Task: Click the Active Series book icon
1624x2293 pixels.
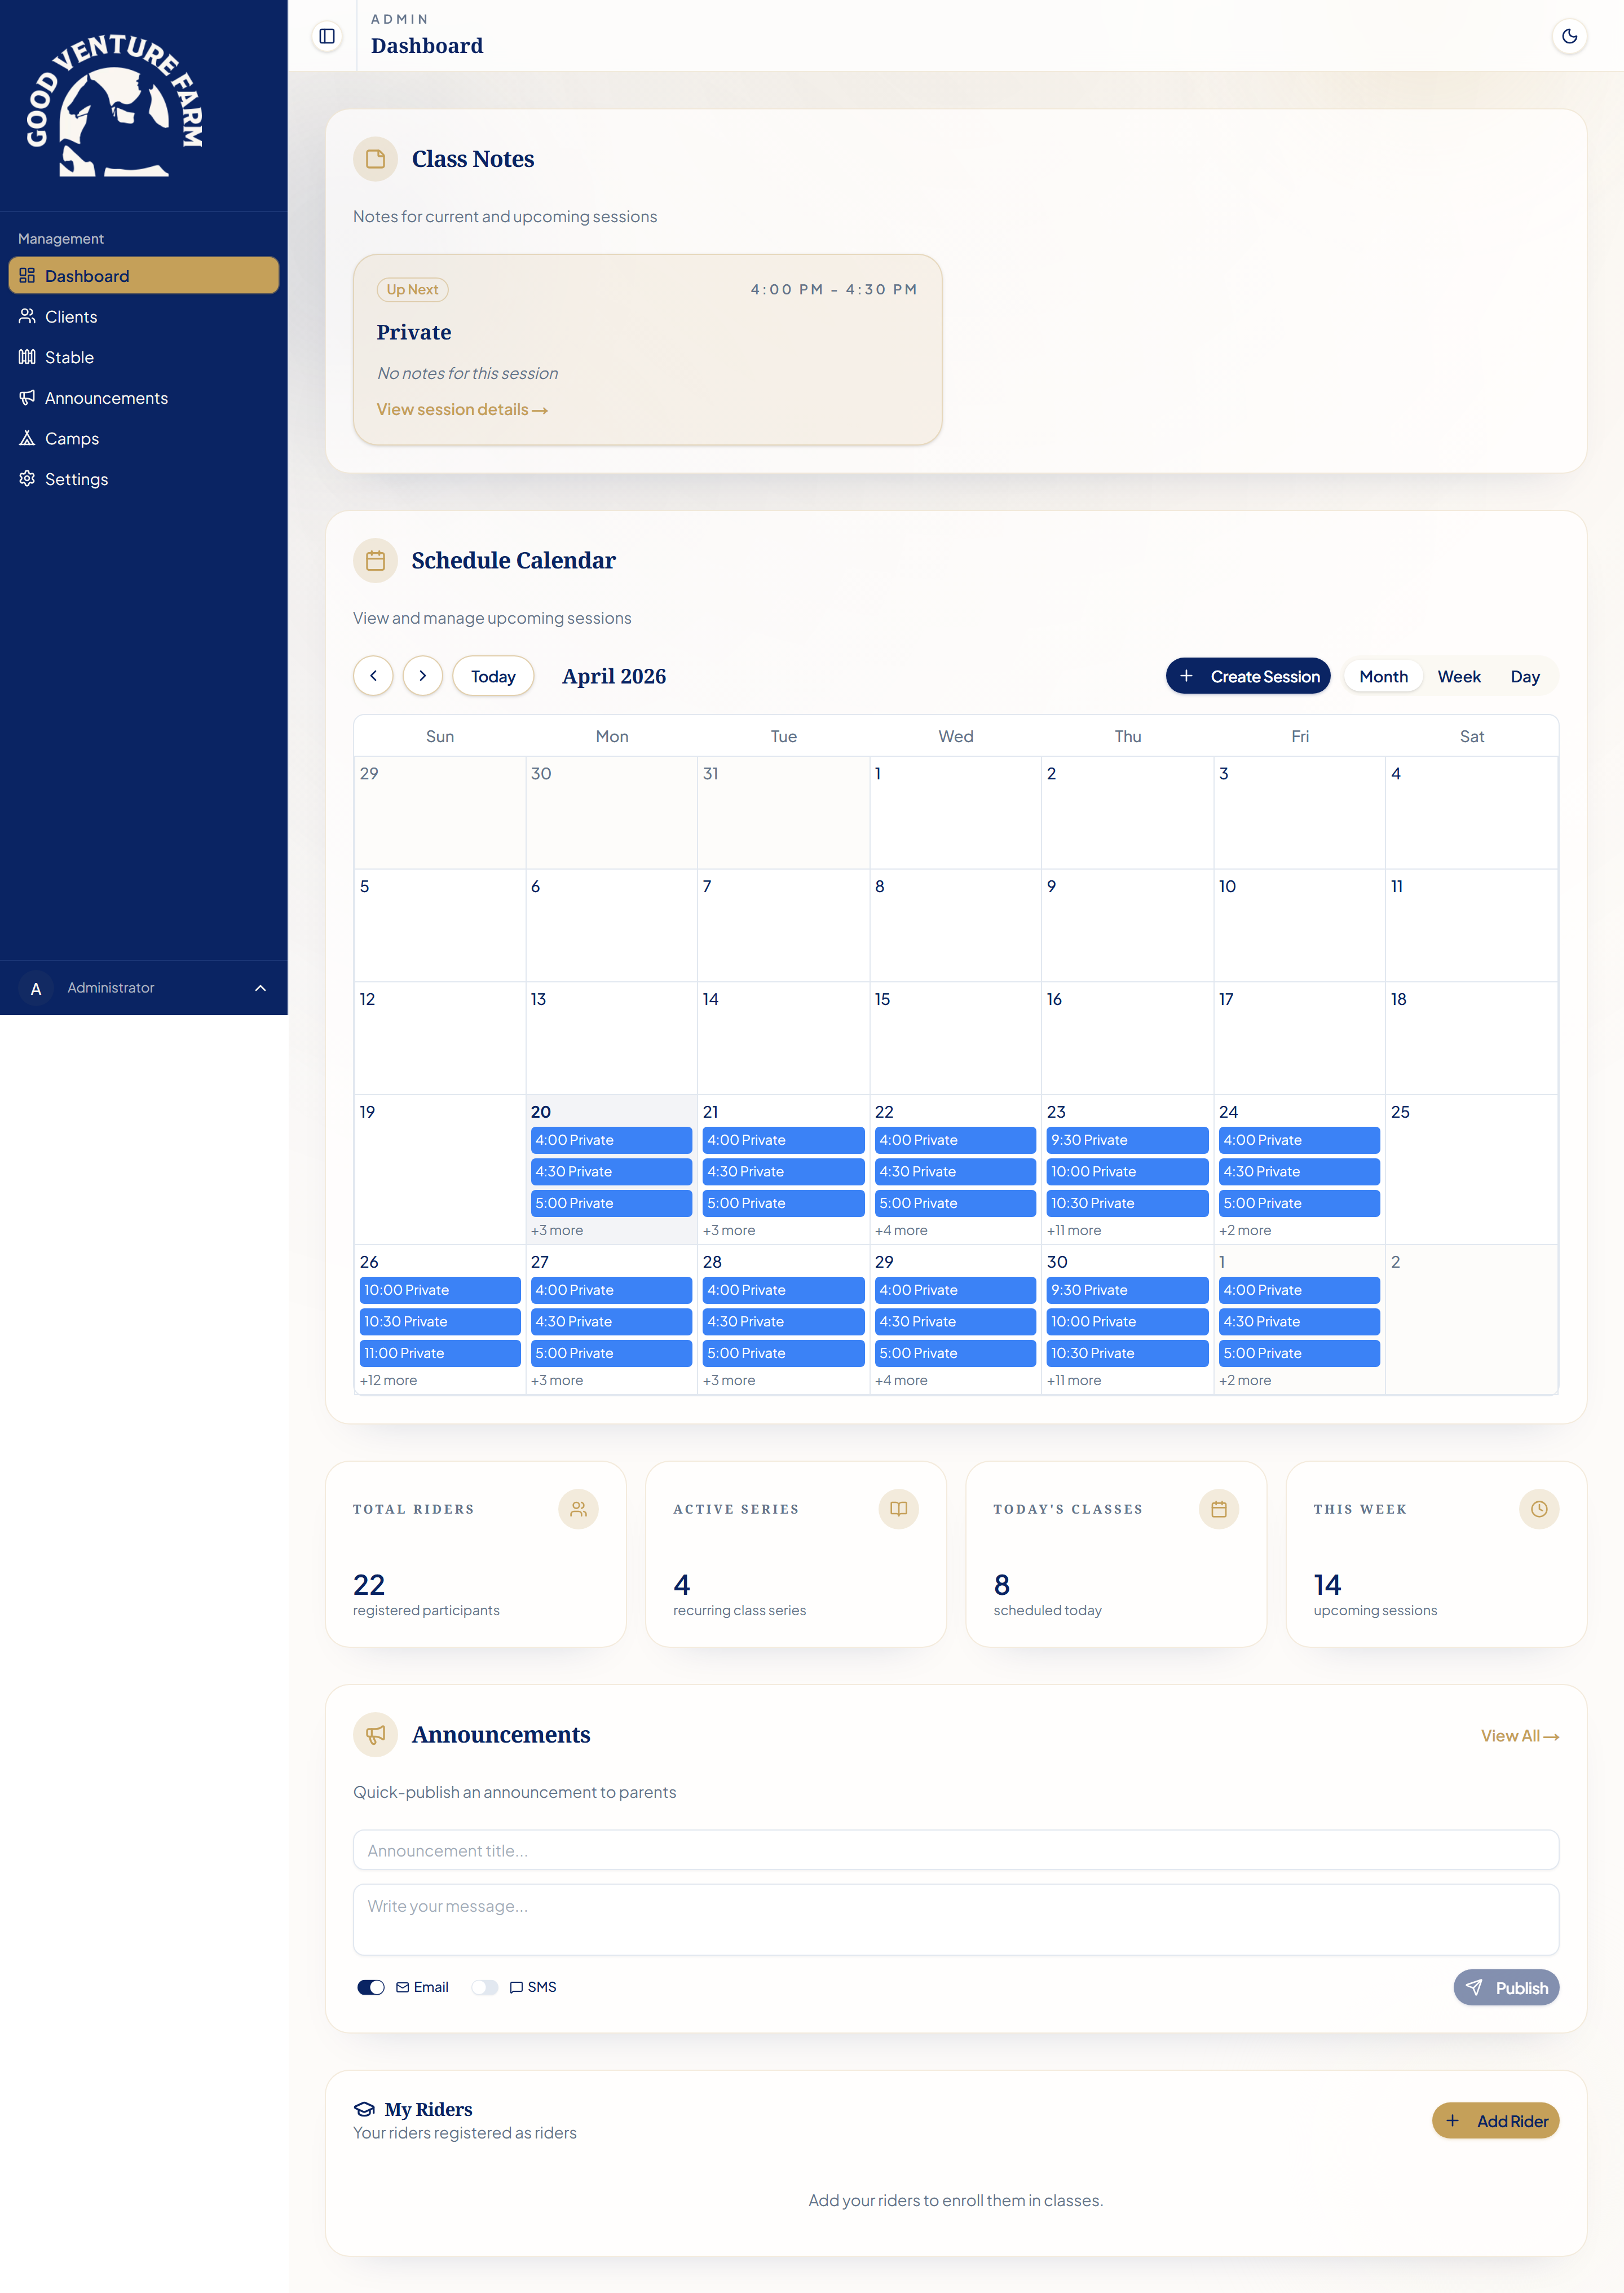Action: (898, 1509)
